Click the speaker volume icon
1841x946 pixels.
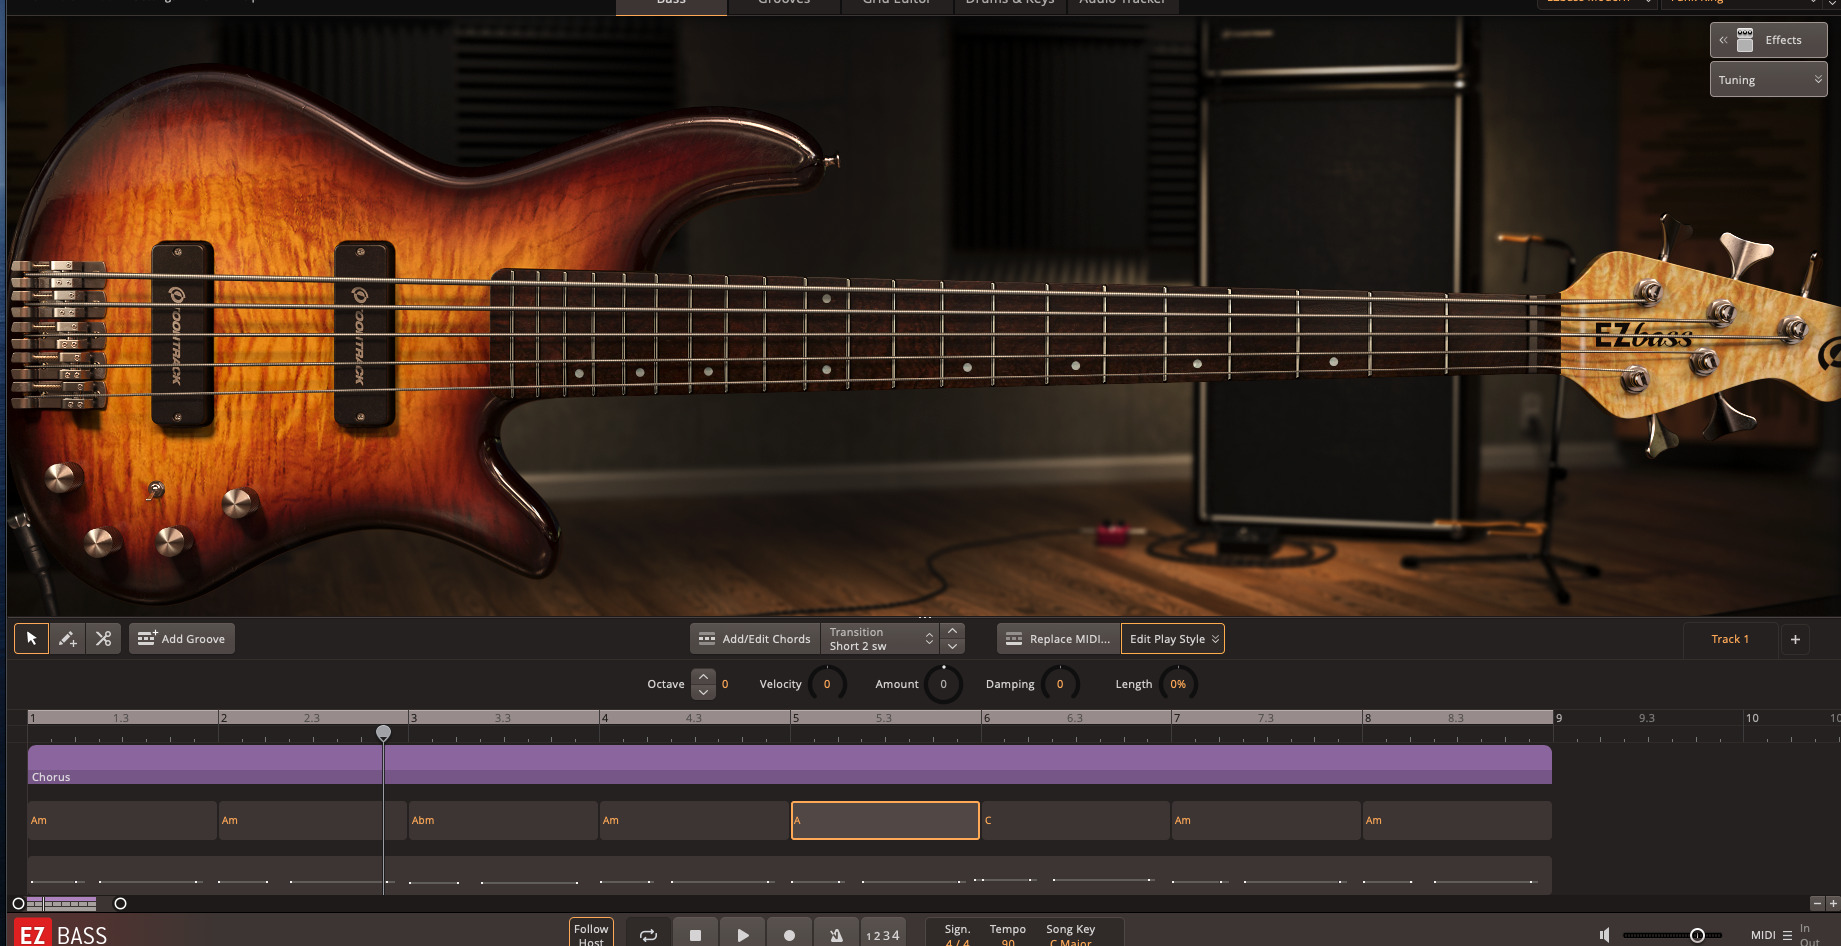pos(1604,935)
